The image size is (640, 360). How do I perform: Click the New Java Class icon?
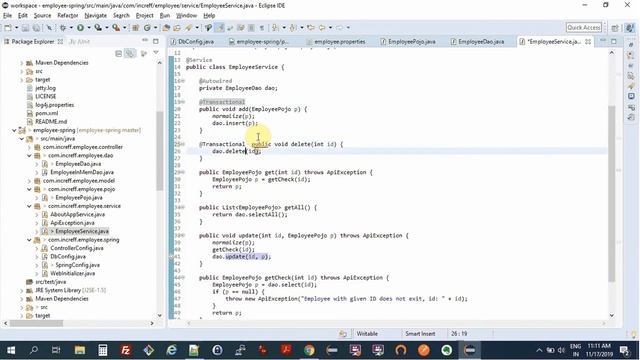pos(147,28)
